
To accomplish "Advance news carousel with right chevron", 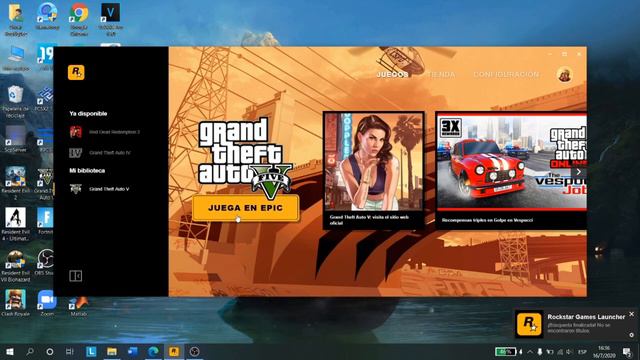I will [578, 172].
